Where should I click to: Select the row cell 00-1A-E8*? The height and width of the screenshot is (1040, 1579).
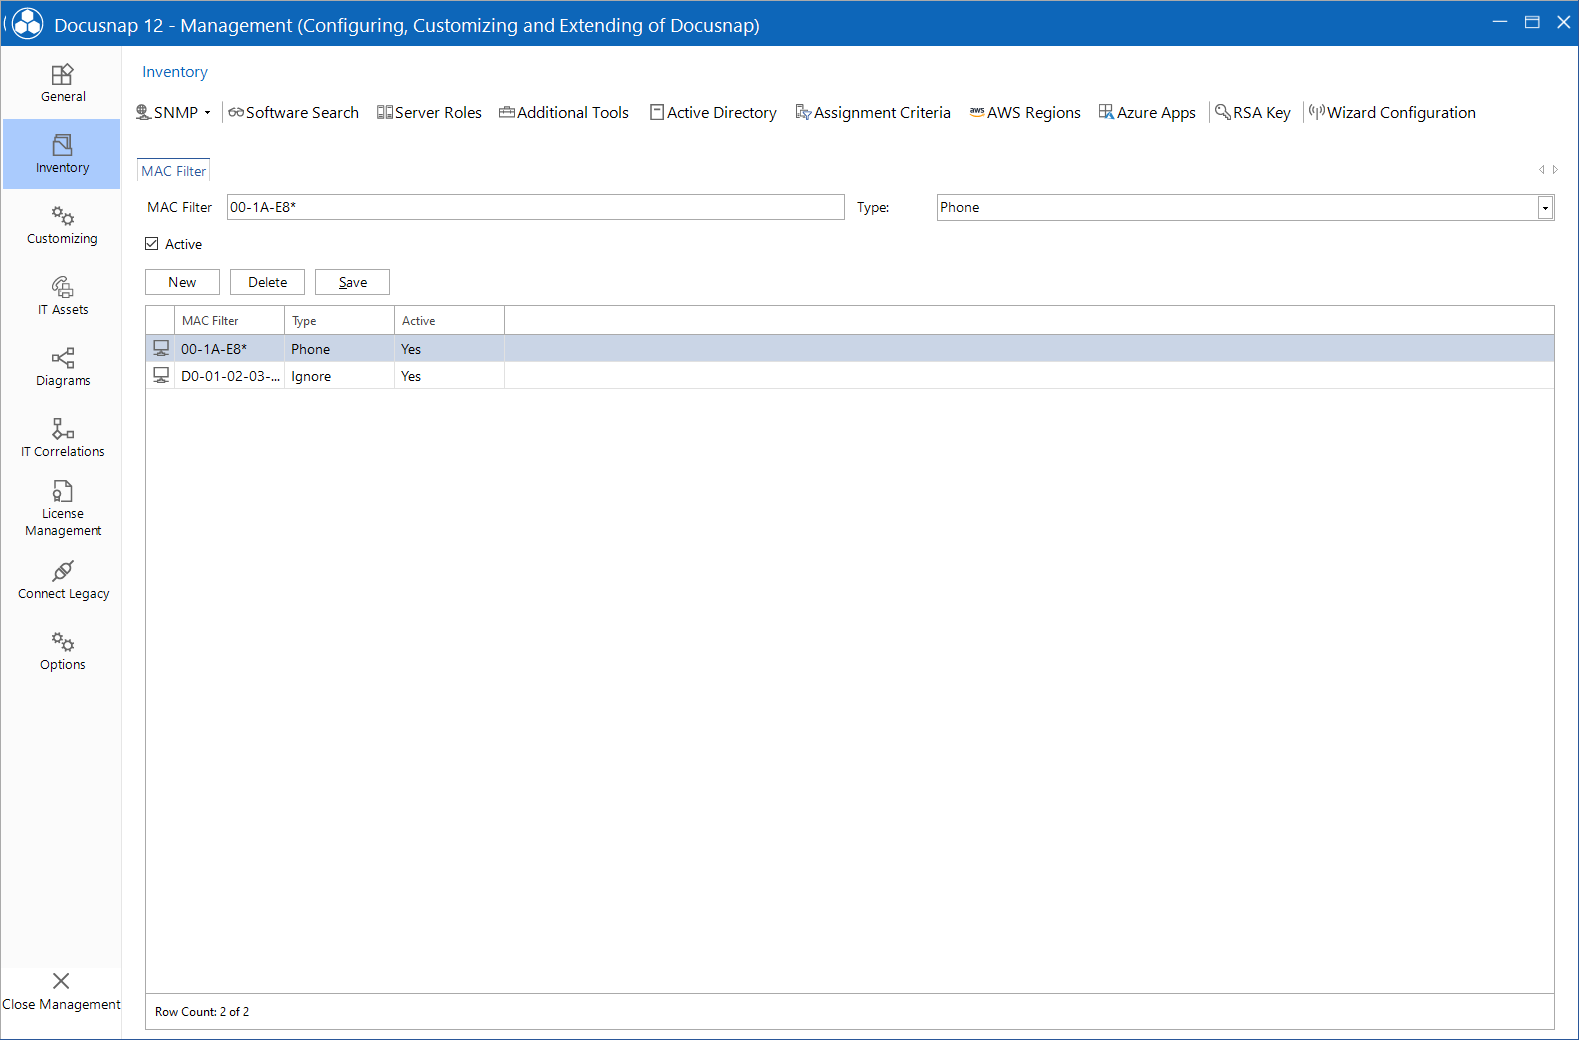point(229,348)
